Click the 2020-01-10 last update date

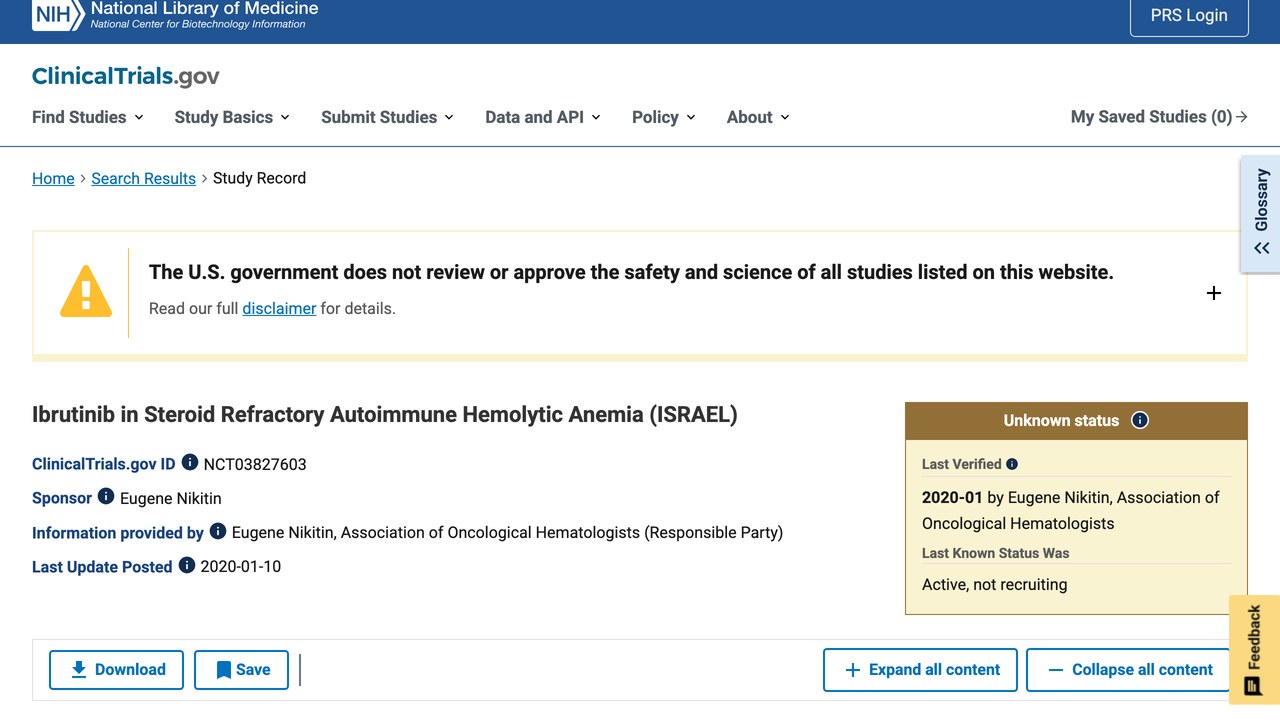[x=241, y=566]
